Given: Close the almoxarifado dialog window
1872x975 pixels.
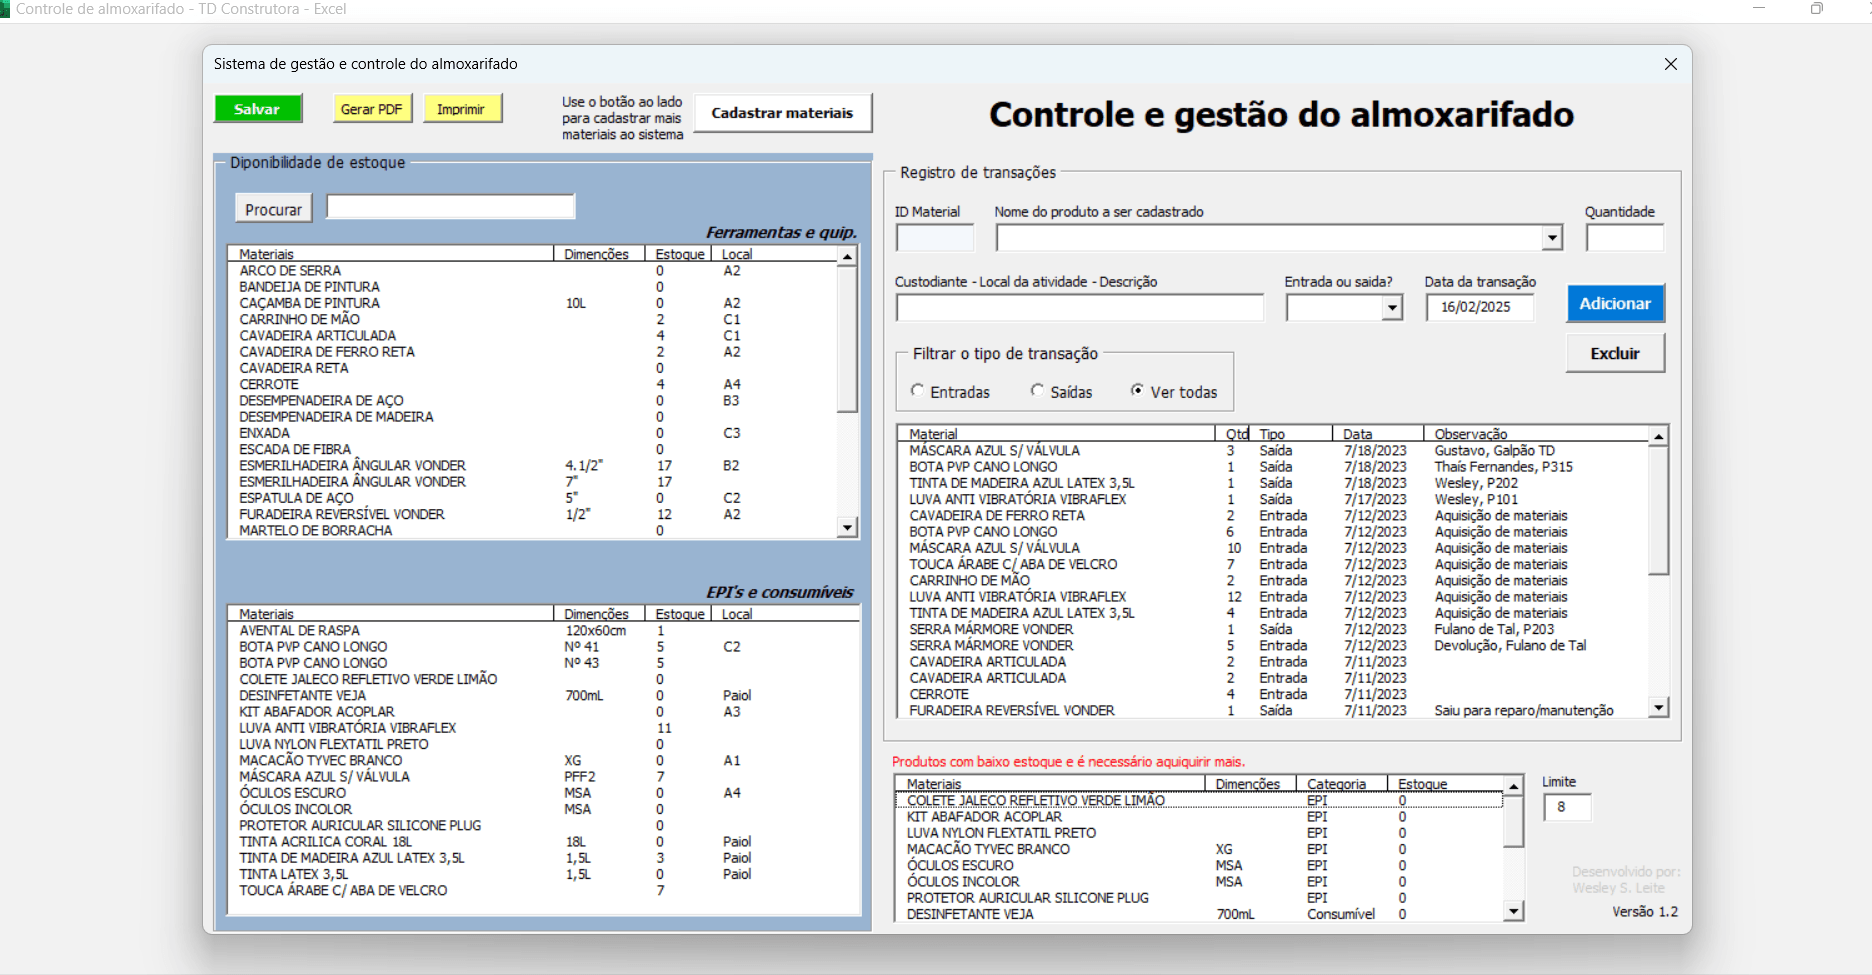Looking at the screenshot, I should click(1670, 64).
